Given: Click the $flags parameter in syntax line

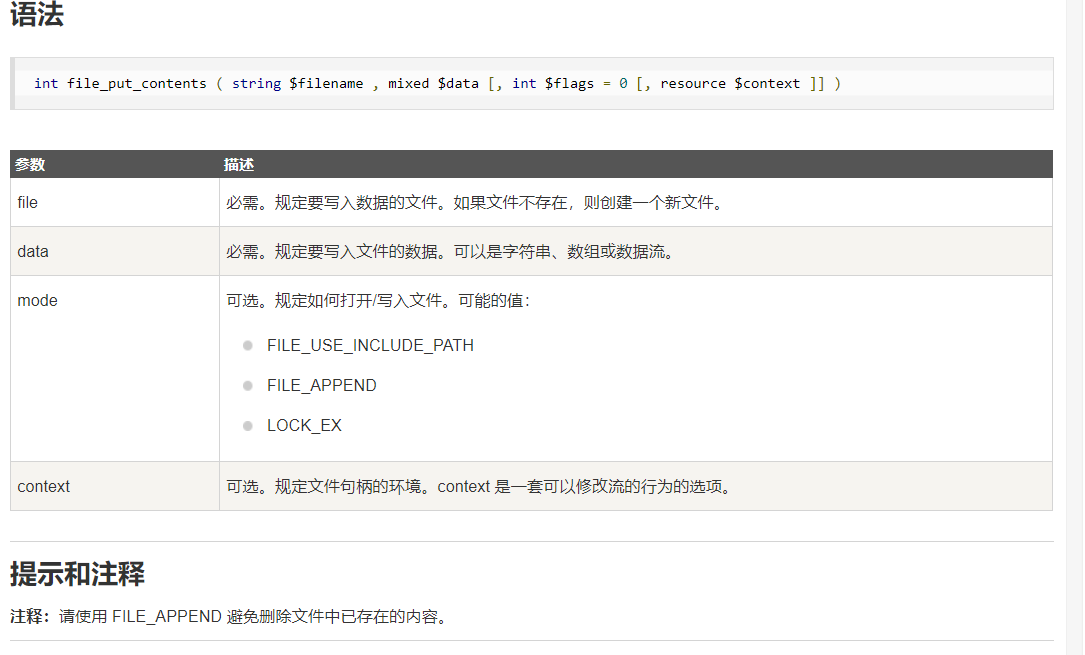Looking at the screenshot, I should click(x=569, y=84).
